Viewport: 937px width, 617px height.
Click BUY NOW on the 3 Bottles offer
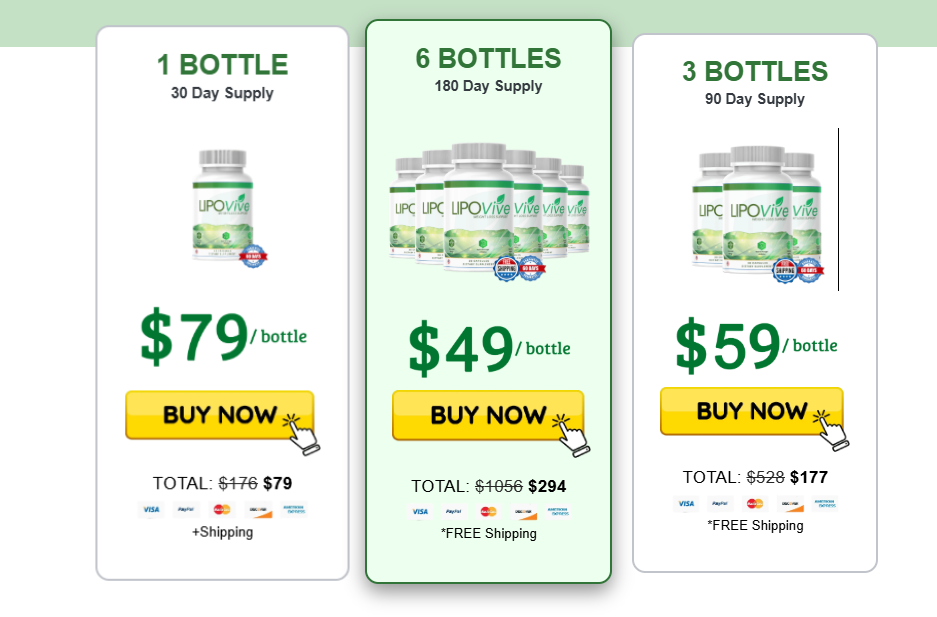click(x=753, y=411)
